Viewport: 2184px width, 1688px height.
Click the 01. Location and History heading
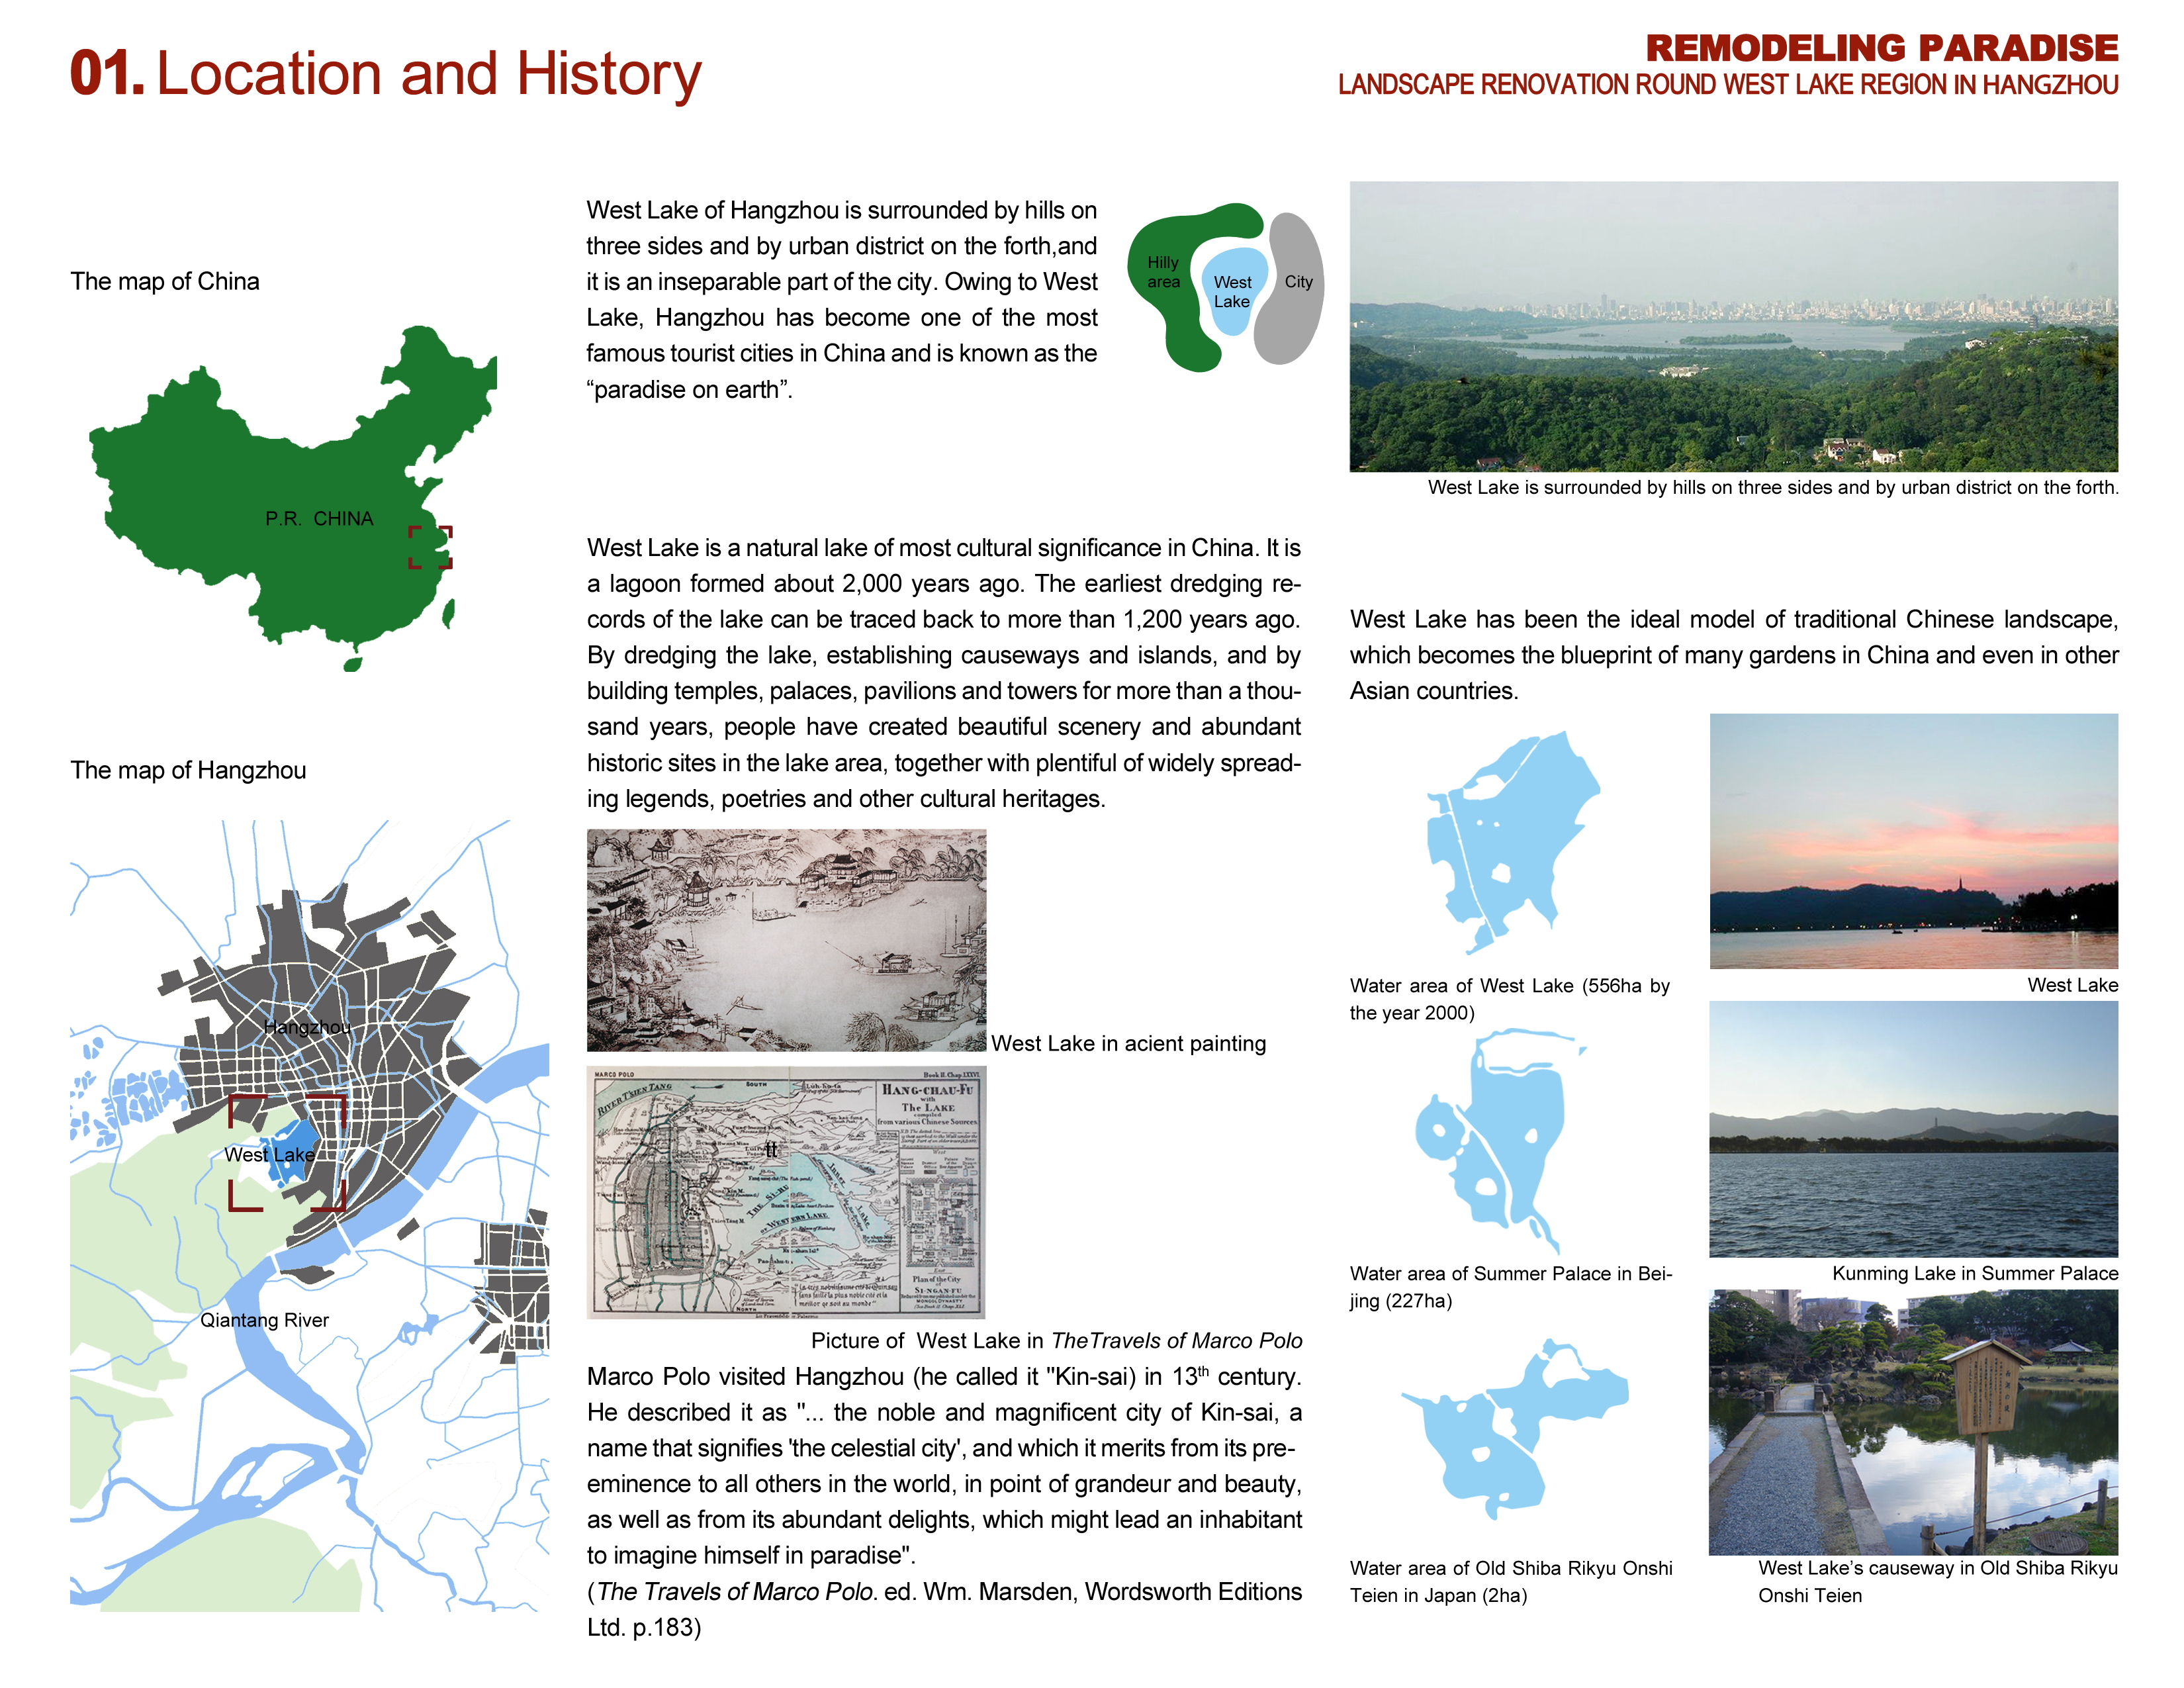(386, 74)
